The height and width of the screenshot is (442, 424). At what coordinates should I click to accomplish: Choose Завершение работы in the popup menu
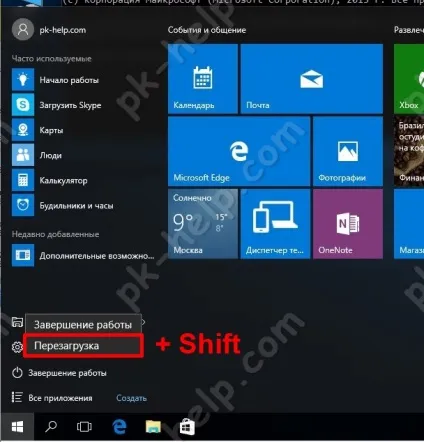click(x=83, y=325)
